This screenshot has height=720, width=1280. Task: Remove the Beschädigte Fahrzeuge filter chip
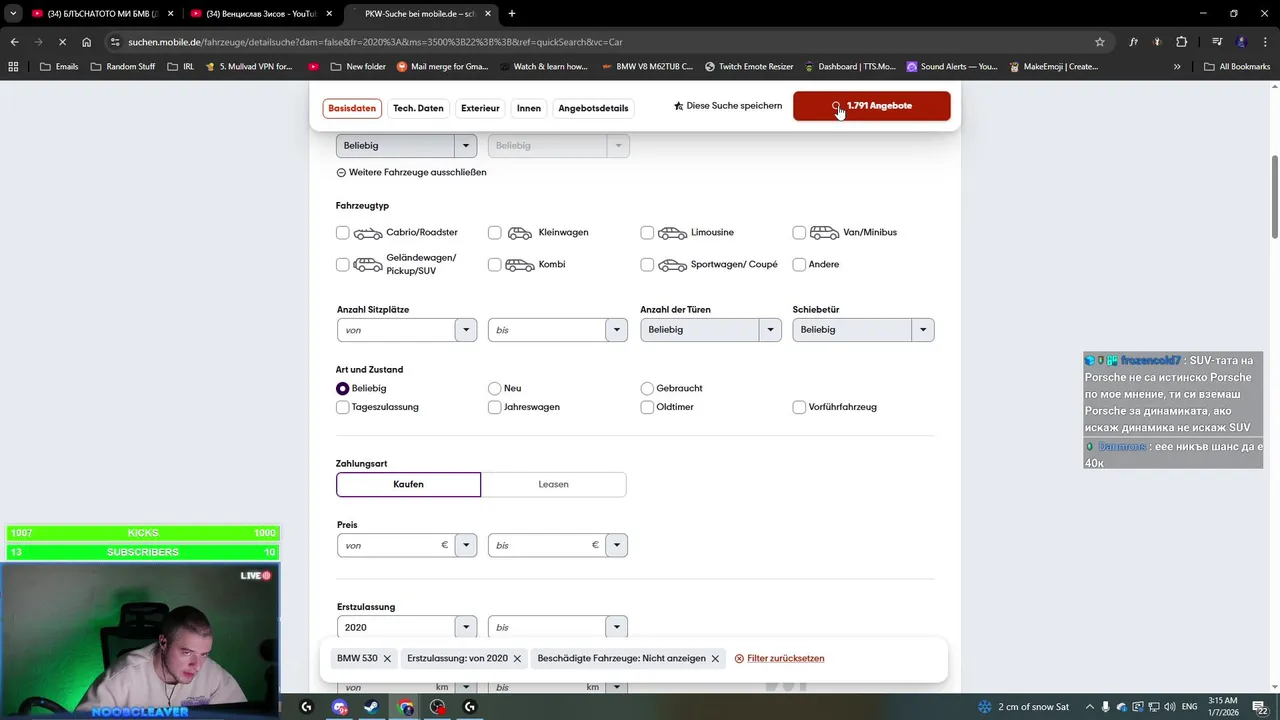715,659
